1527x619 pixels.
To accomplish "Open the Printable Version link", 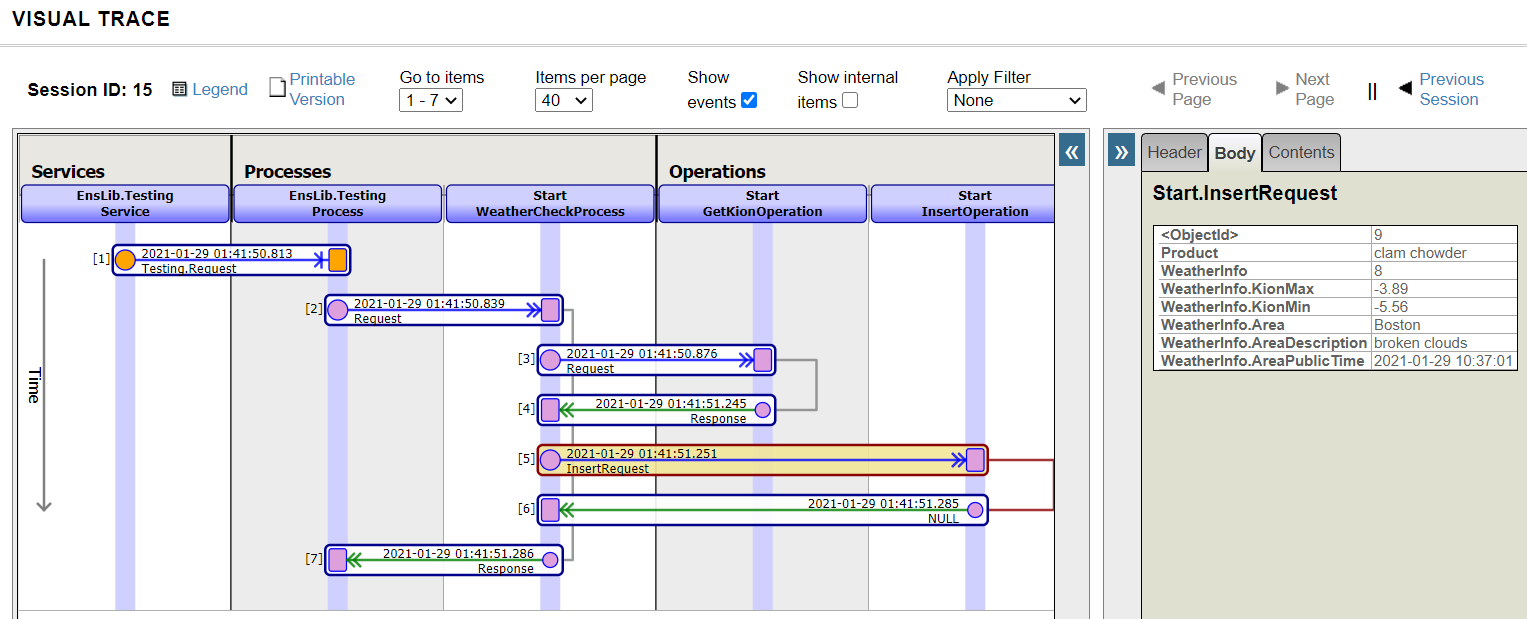I will pyautogui.click(x=322, y=89).
